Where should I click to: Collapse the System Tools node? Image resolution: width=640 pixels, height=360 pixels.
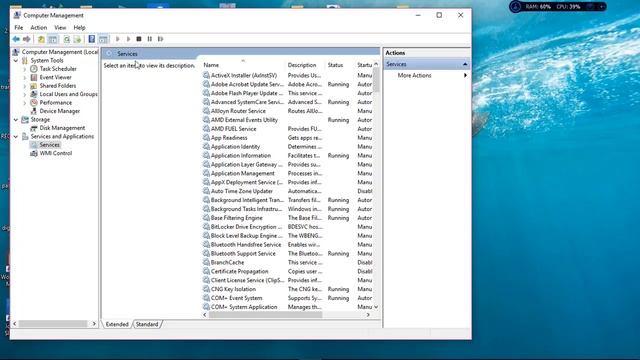tap(16, 60)
